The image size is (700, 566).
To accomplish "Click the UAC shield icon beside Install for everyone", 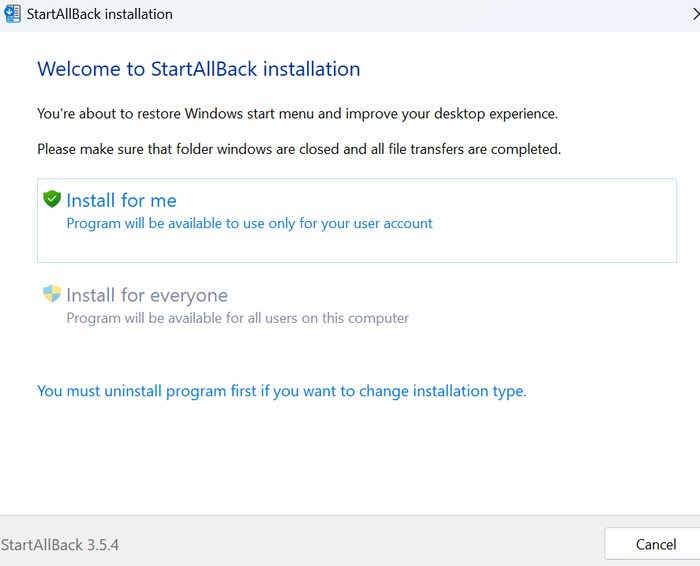I will point(52,294).
